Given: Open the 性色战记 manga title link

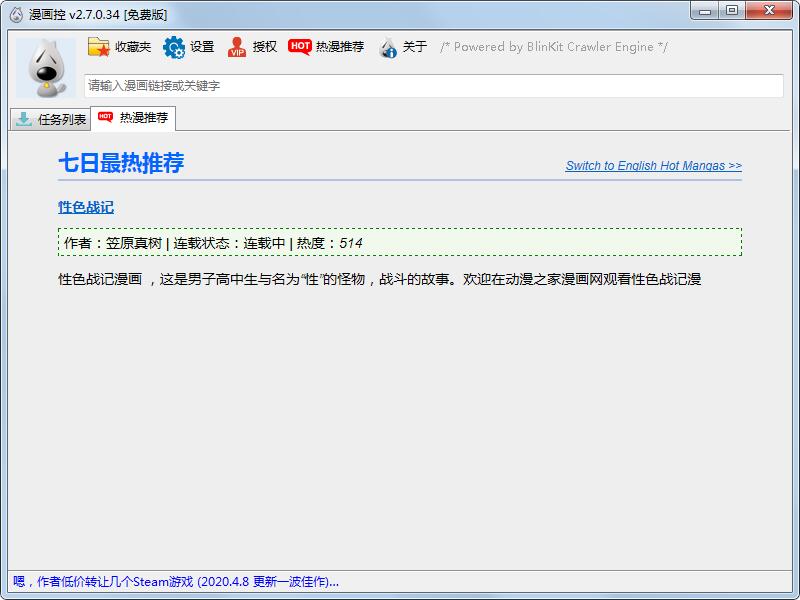Looking at the screenshot, I should 86,207.
